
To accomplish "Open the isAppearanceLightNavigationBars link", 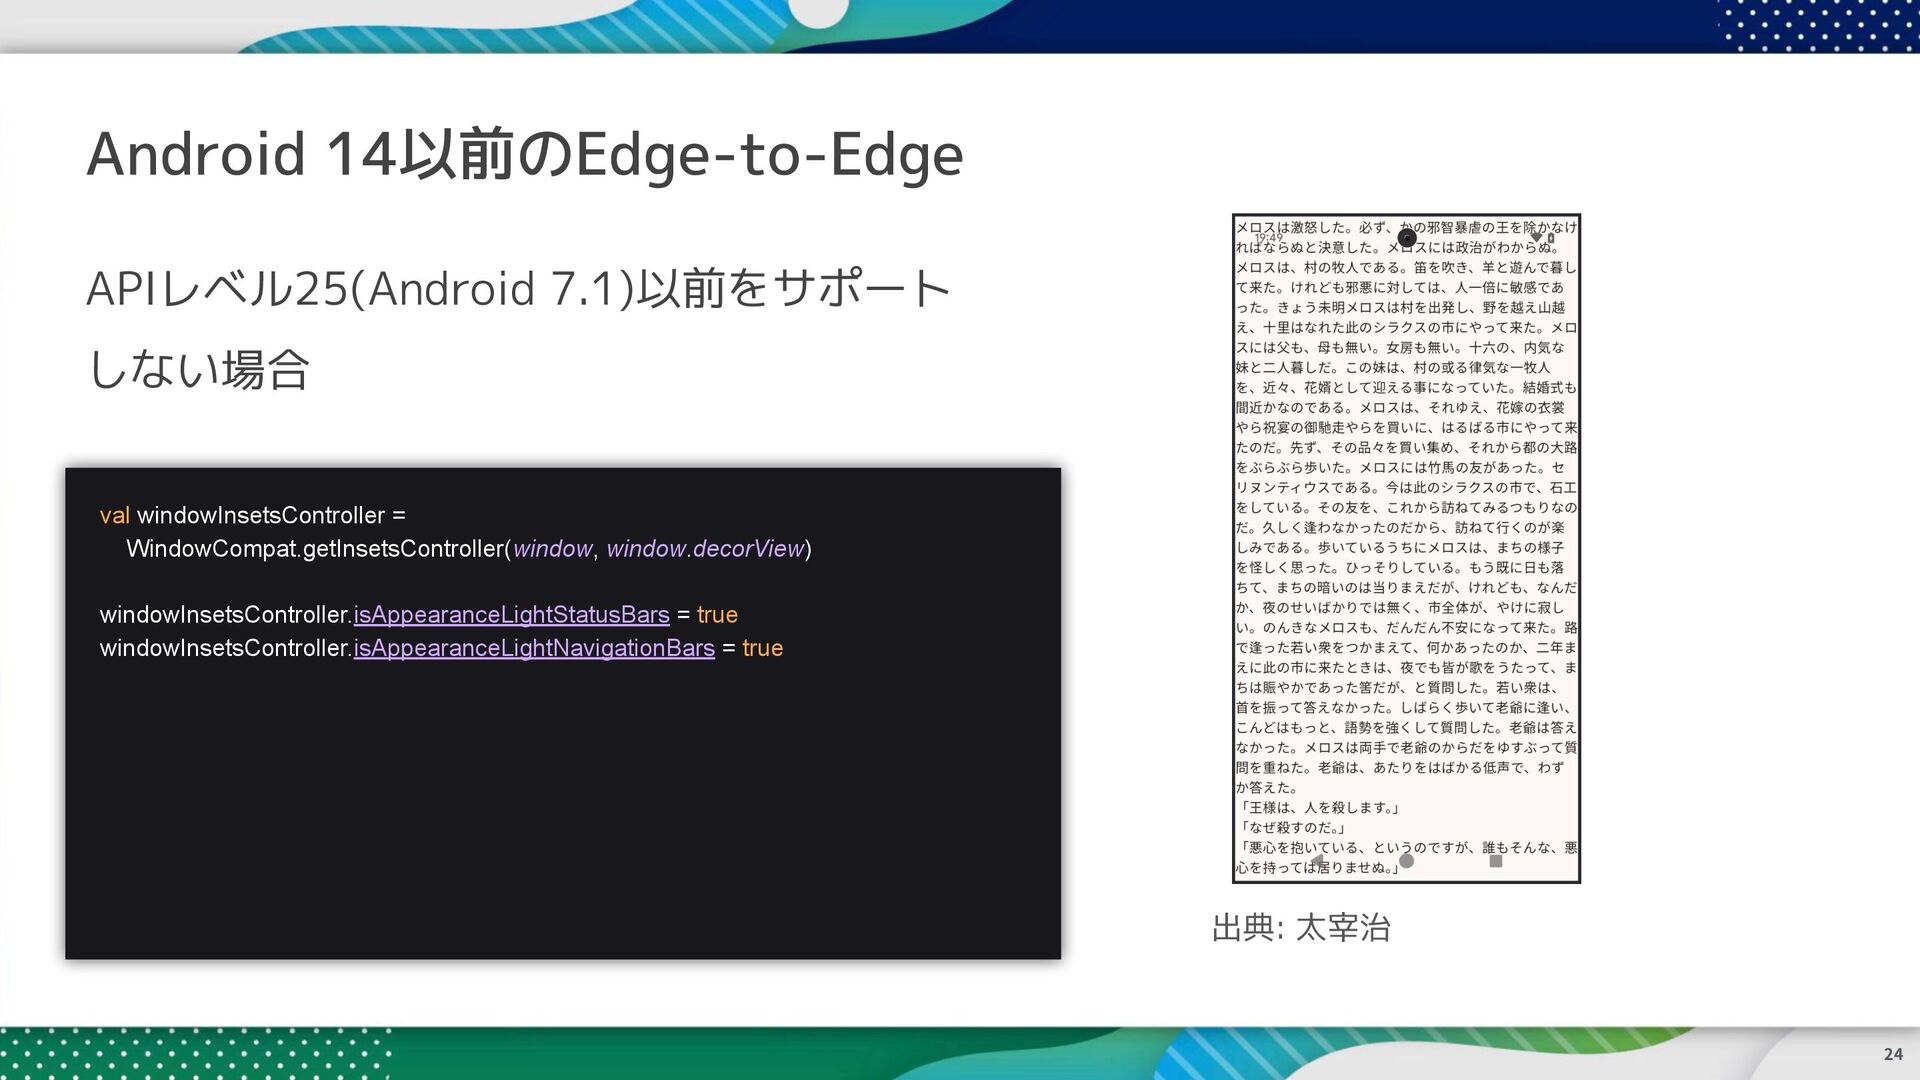I will tap(534, 648).
